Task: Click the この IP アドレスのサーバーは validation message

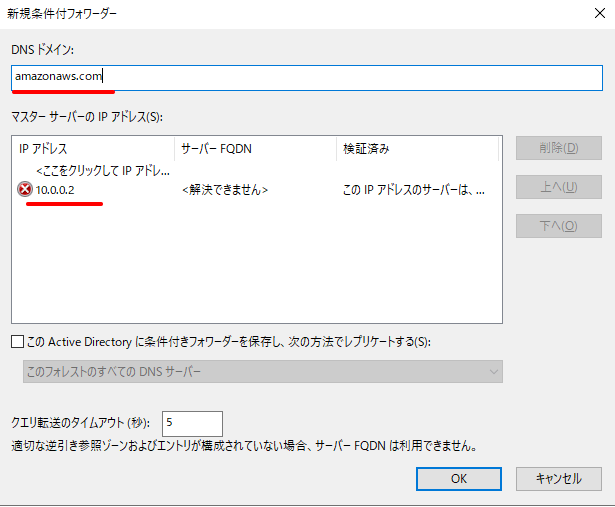Action: (414, 190)
